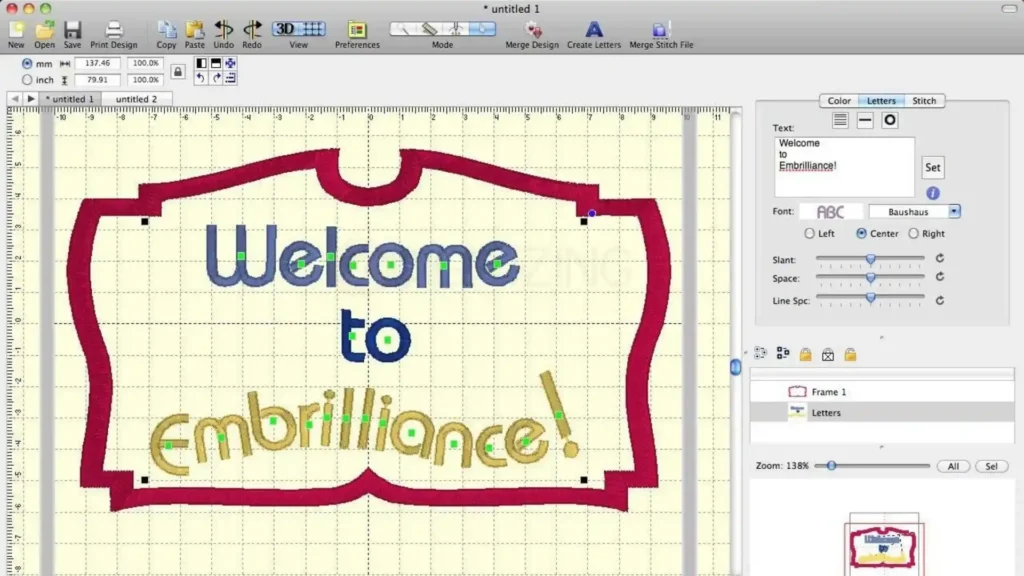Screen dimensions: 1024x576
Task: Choose the single-line text layout icon
Action: 865,120
